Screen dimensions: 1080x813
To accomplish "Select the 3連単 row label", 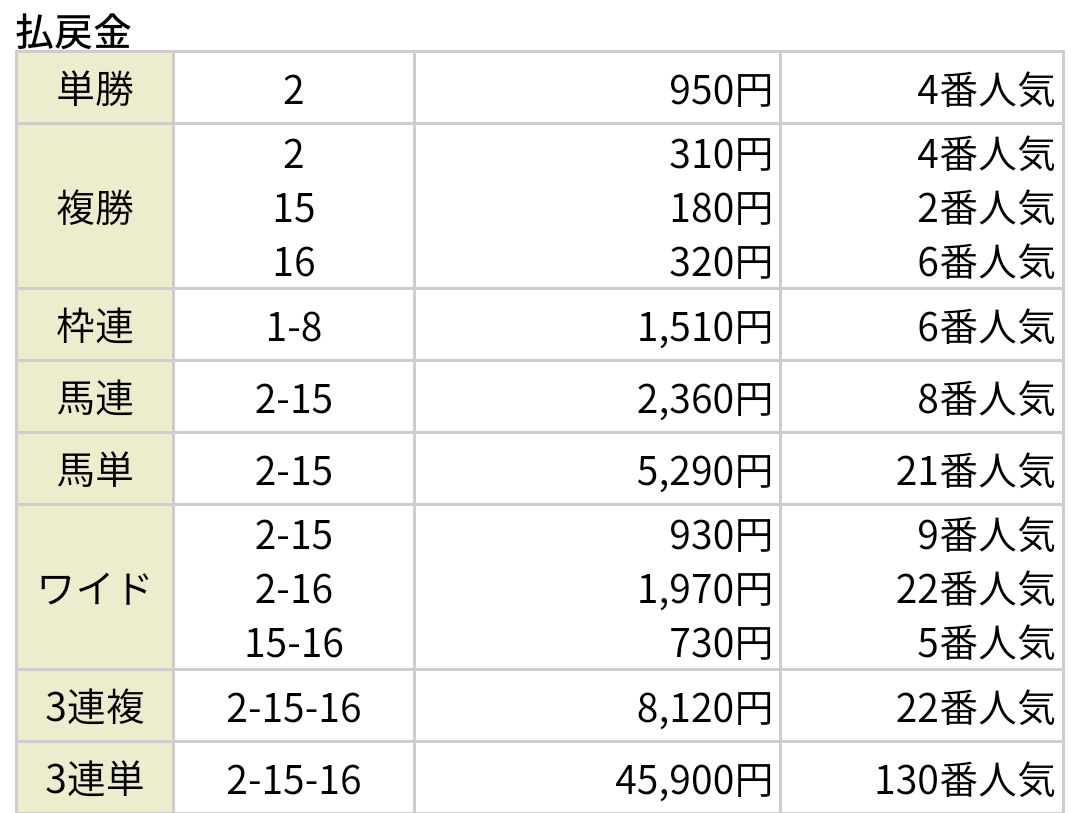I will tap(95, 778).
